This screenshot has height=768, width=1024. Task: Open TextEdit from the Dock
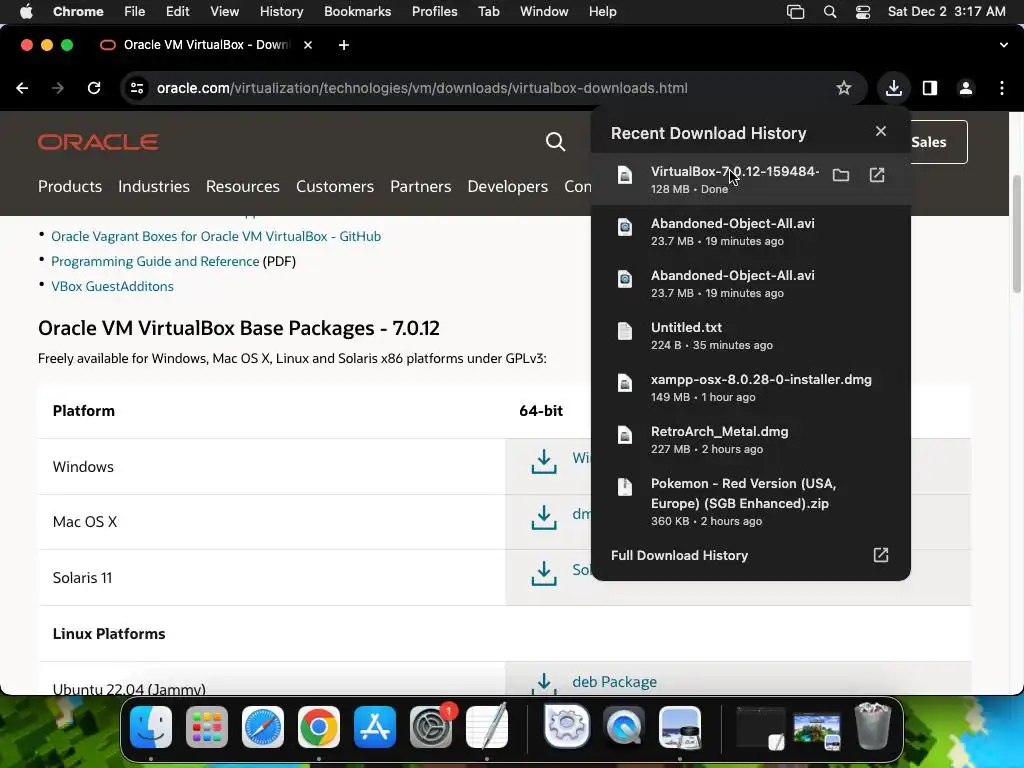pos(487,726)
